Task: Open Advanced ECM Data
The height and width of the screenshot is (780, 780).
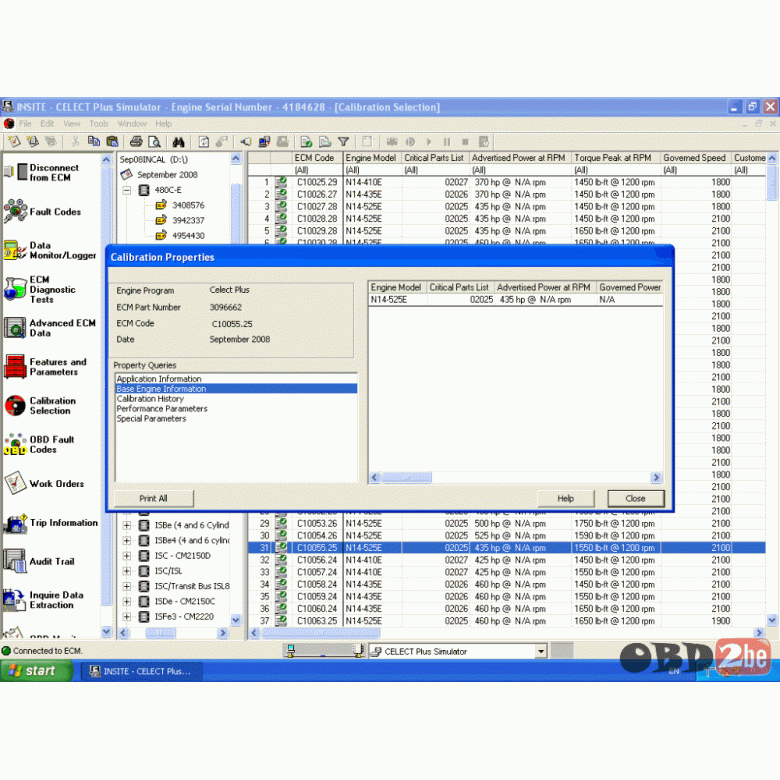Action: click(50, 328)
